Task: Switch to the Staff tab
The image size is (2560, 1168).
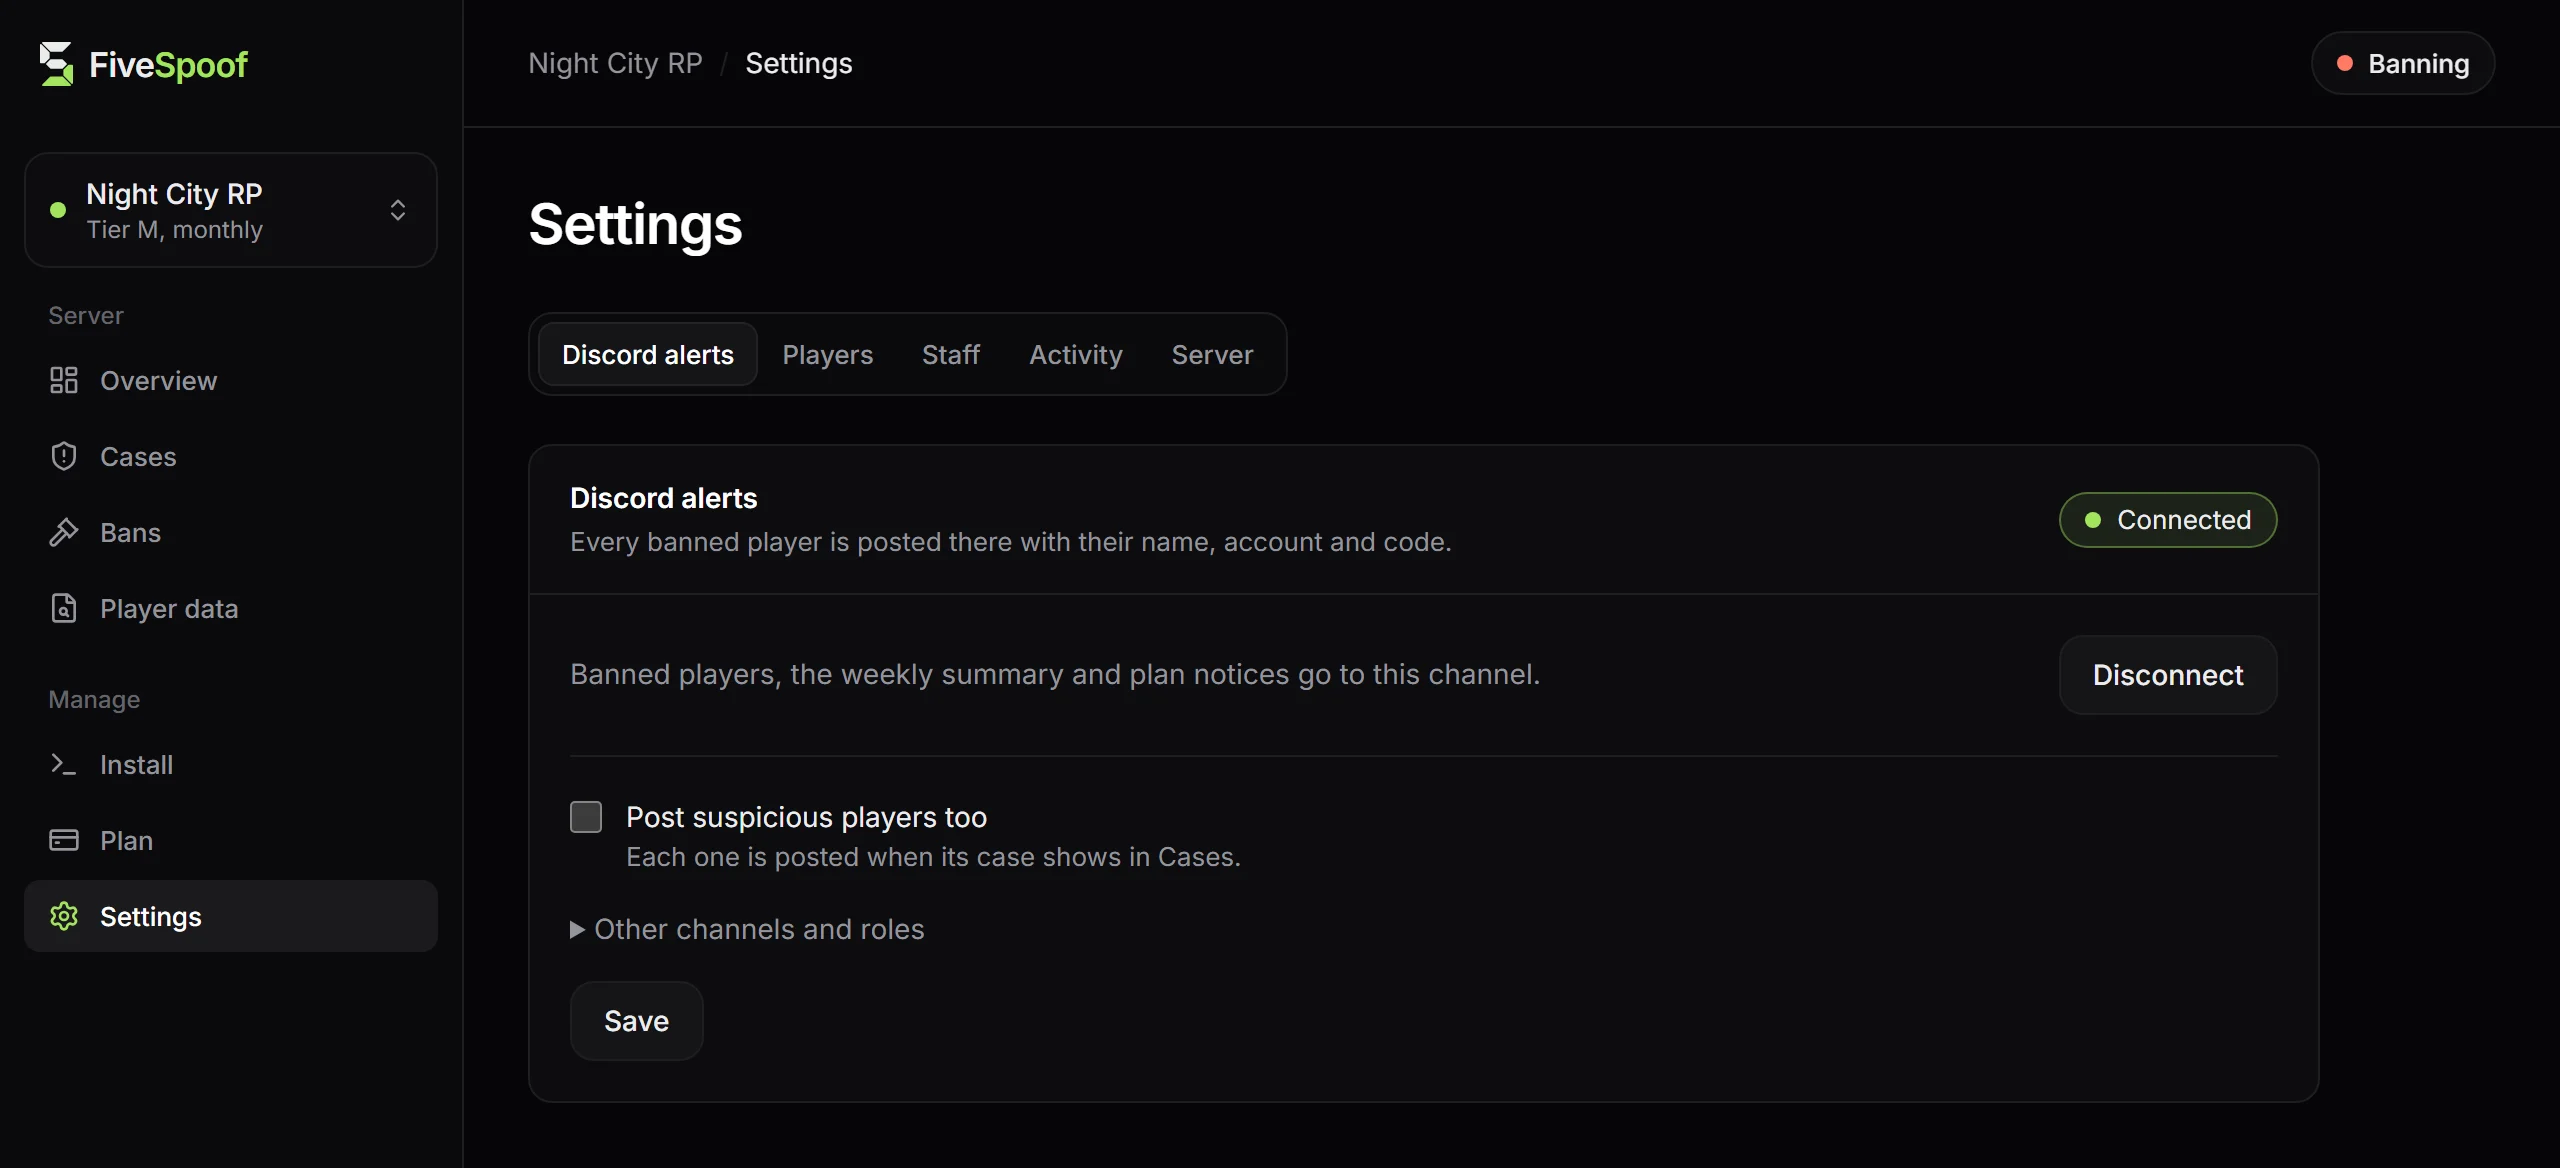Action: pos(951,354)
